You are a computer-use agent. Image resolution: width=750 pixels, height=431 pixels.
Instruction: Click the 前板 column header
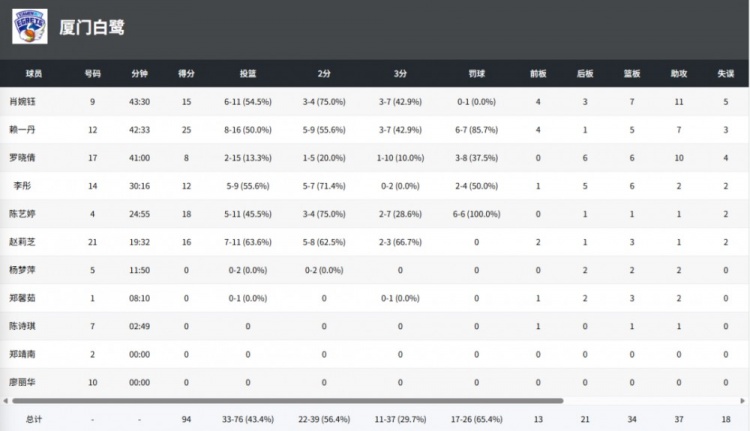click(538, 74)
